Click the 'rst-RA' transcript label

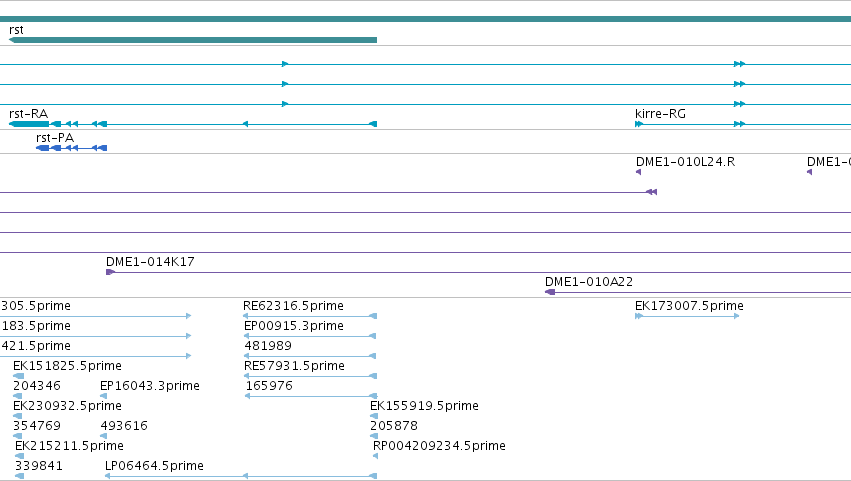29,113
